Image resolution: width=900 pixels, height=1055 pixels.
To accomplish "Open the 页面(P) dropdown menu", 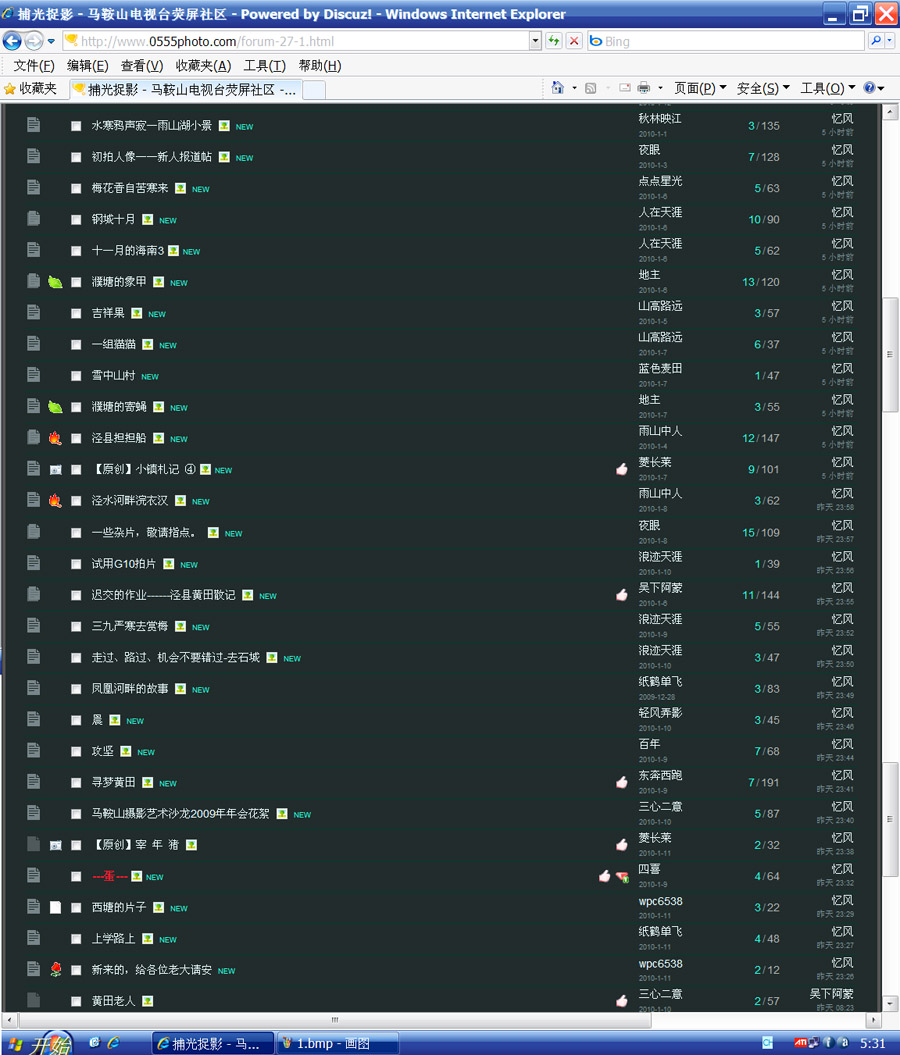I will [x=700, y=88].
